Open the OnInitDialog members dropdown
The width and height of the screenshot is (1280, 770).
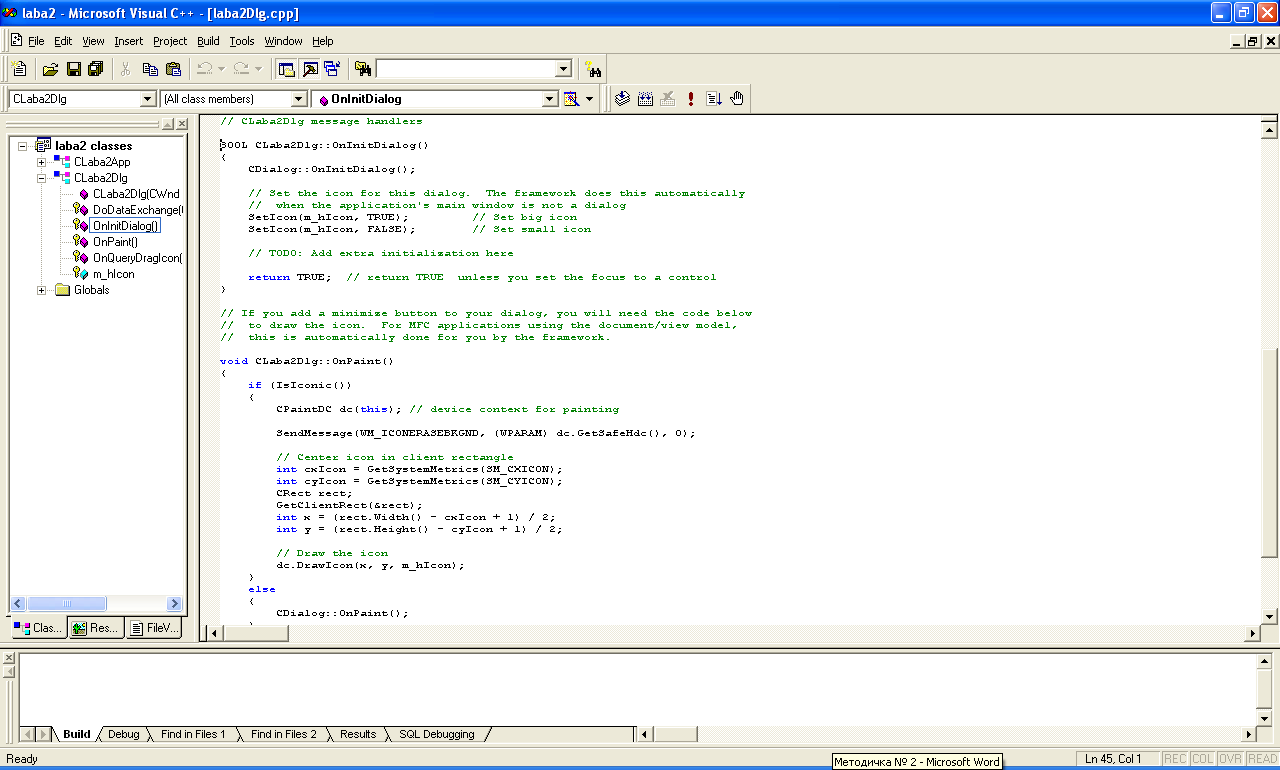point(549,99)
